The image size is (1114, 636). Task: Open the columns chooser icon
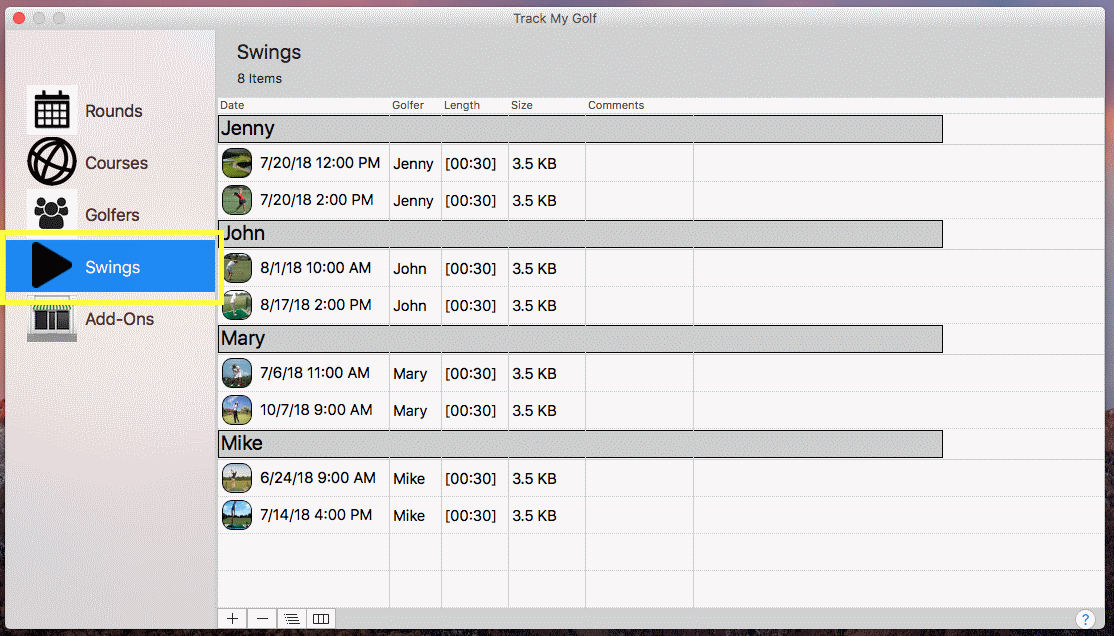click(321, 619)
